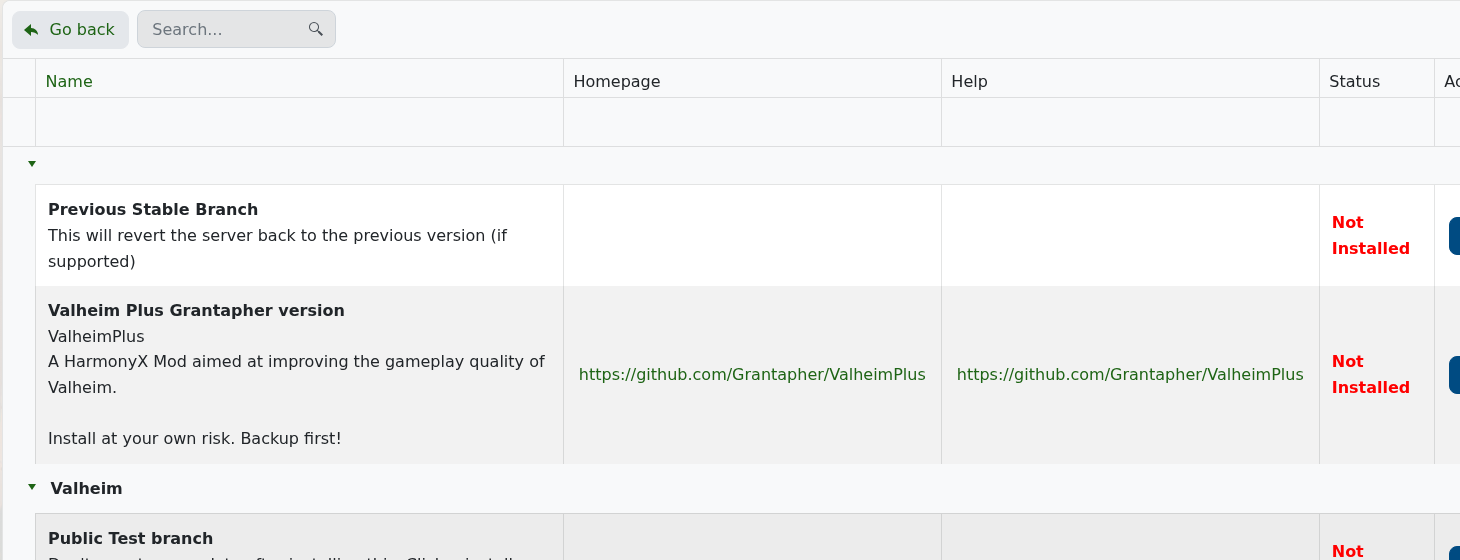The height and width of the screenshot is (560, 1460).
Task: Collapse the Valheim group arrow
Action: [x=32, y=487]
